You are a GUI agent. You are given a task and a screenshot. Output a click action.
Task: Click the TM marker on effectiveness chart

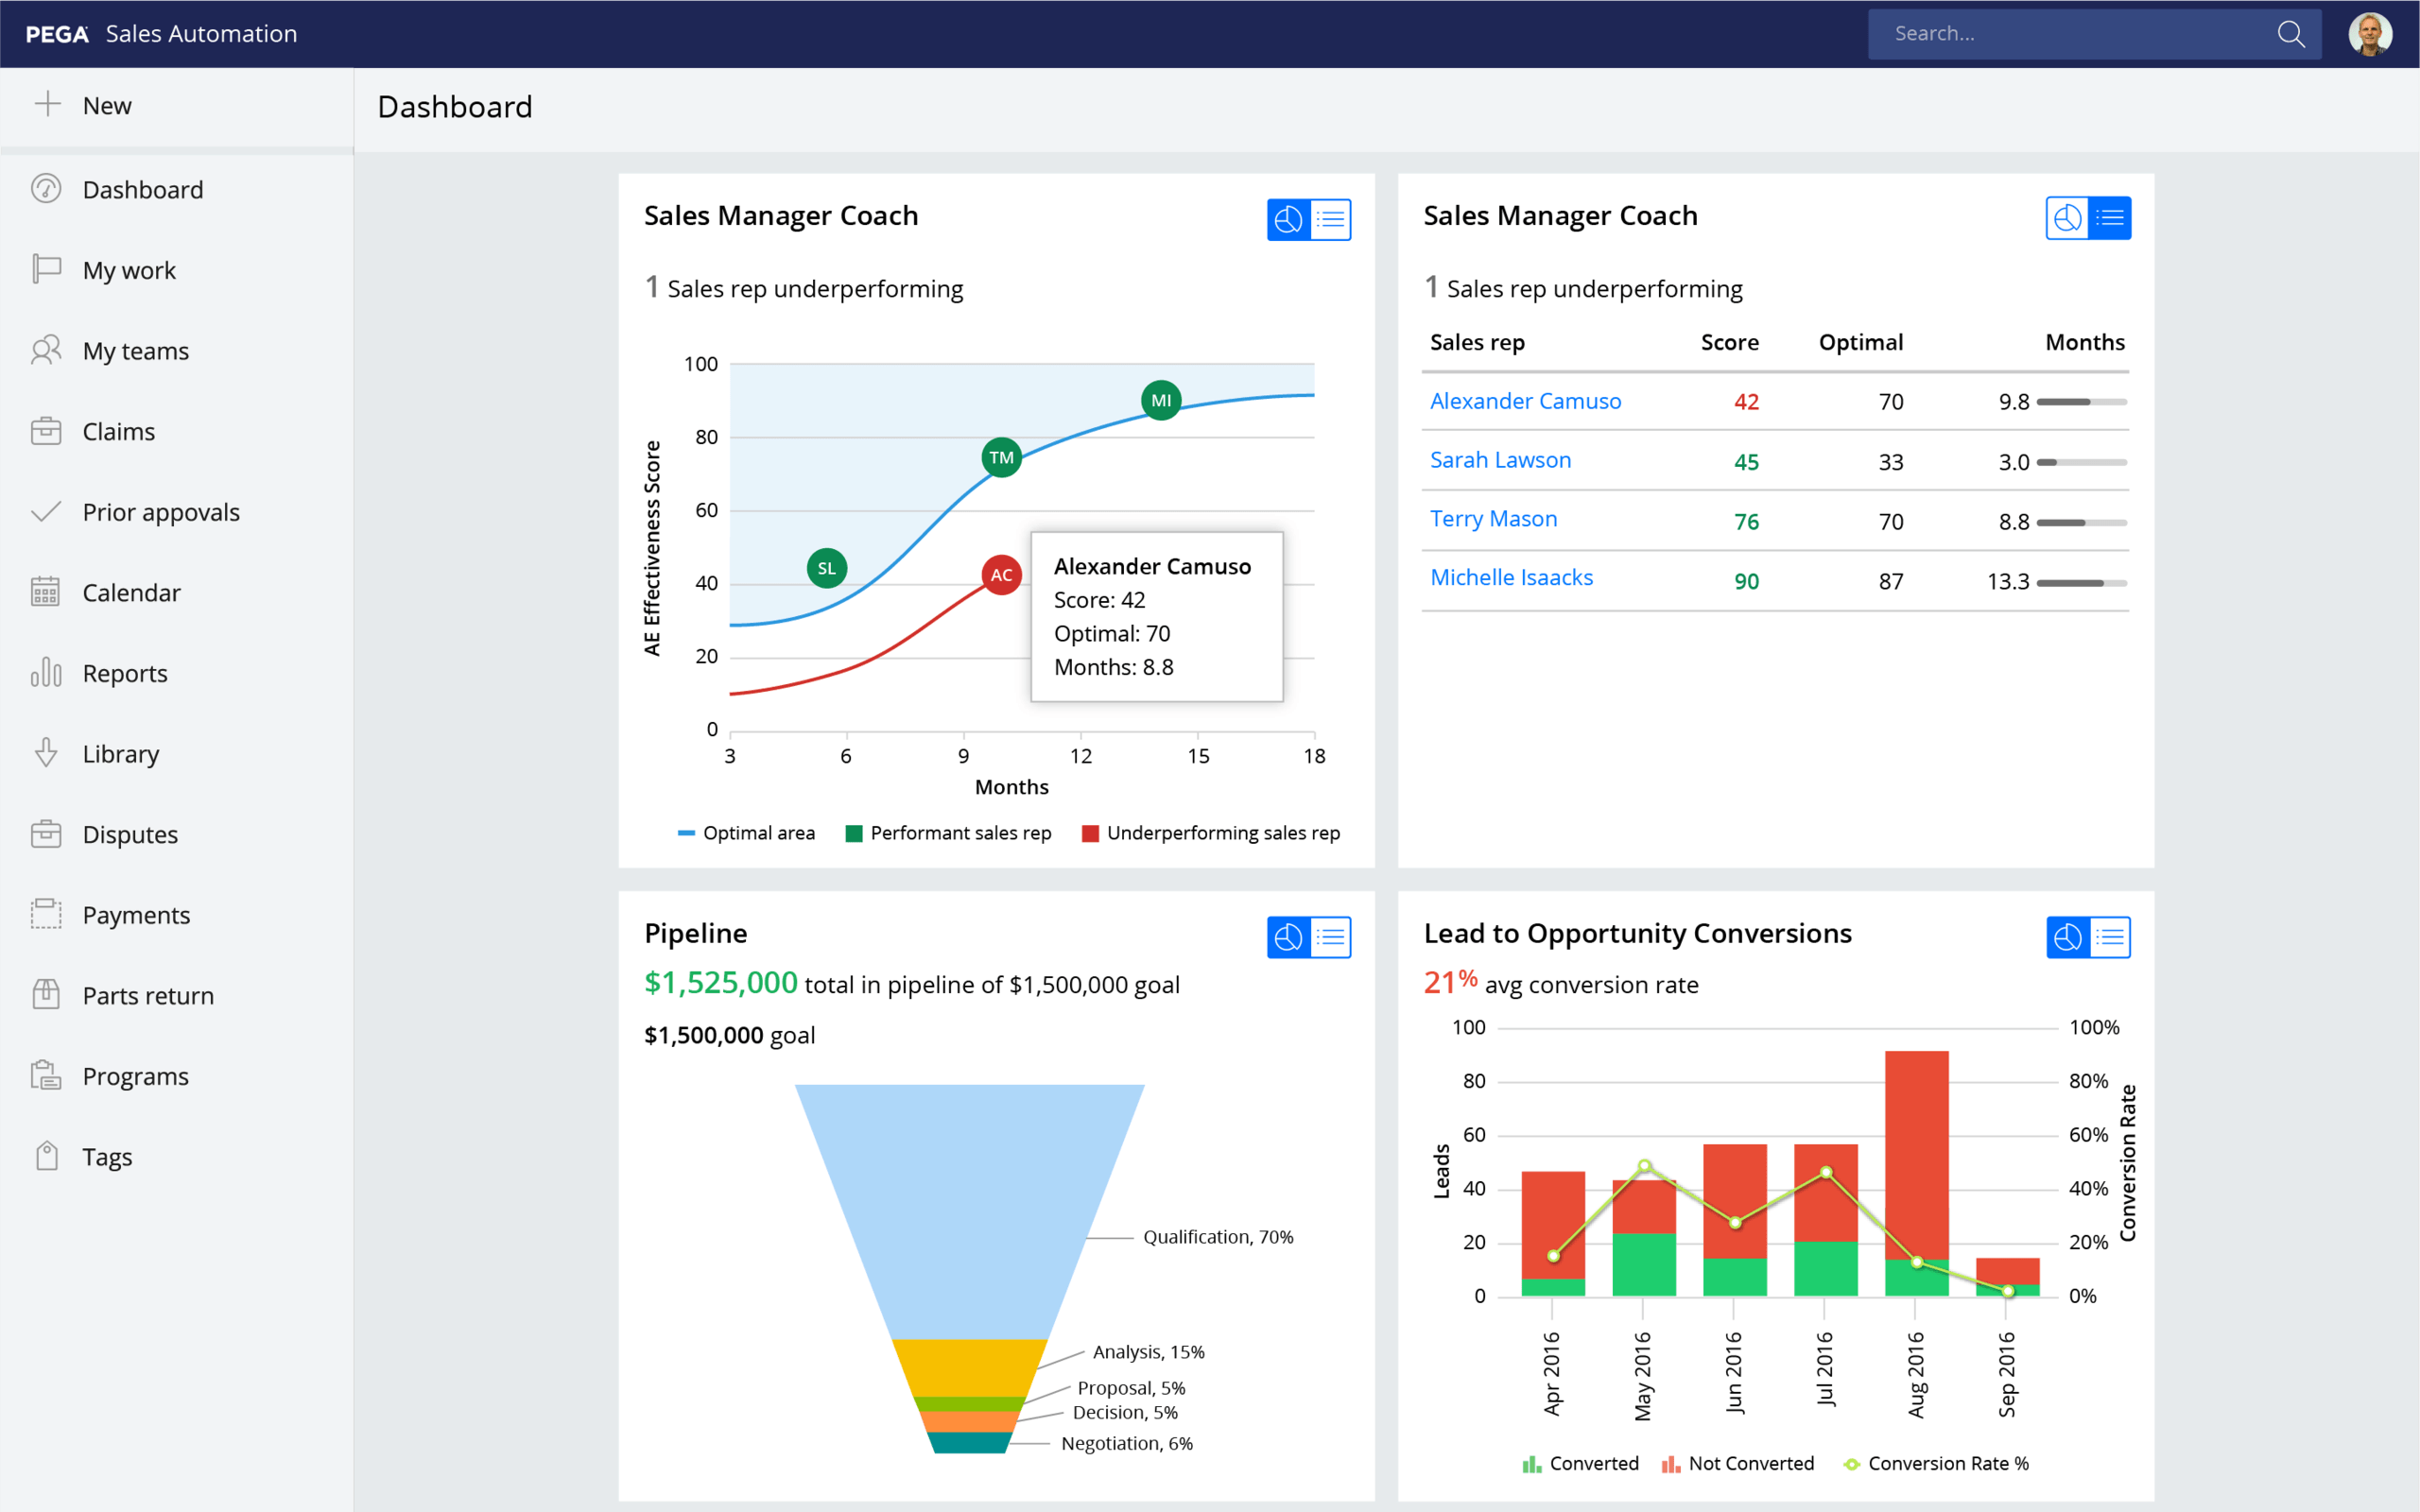(1001, 458)
